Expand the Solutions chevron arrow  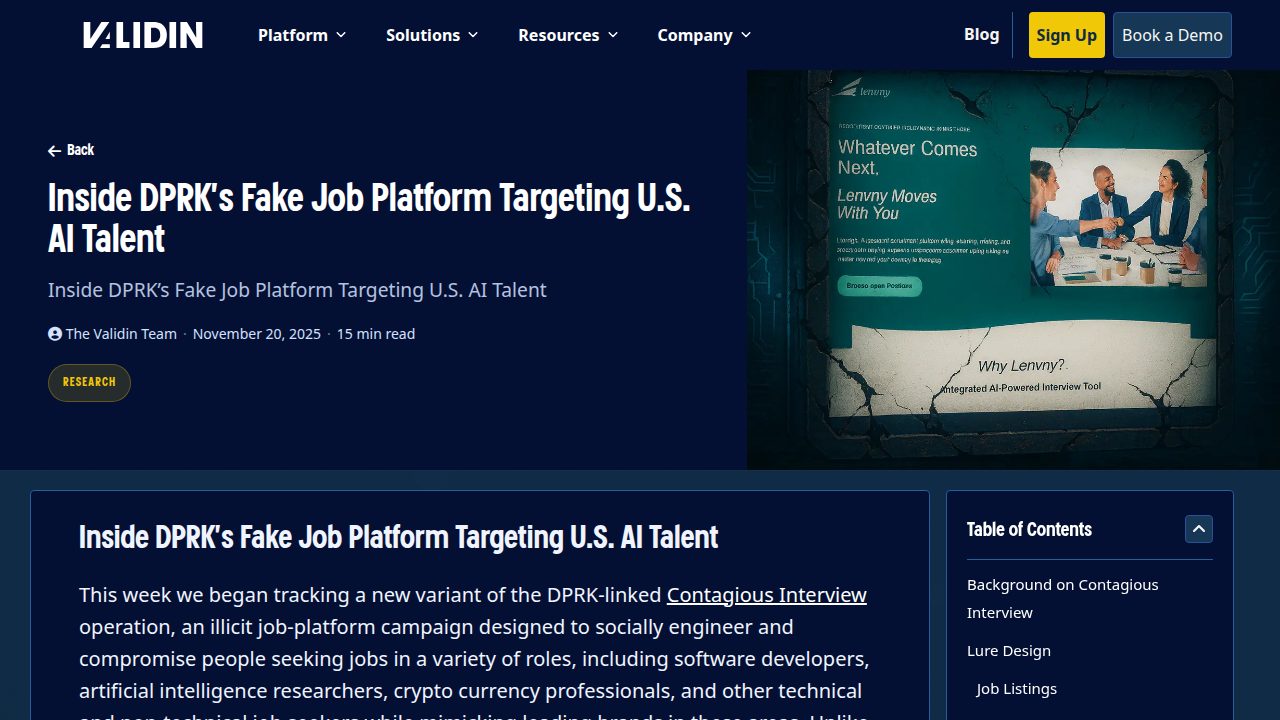(x=472, y=35)
